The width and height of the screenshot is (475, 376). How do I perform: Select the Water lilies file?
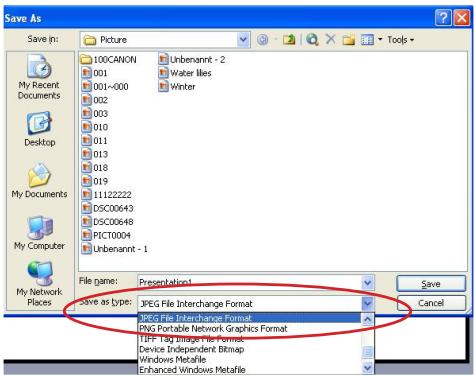pos(185,73)
